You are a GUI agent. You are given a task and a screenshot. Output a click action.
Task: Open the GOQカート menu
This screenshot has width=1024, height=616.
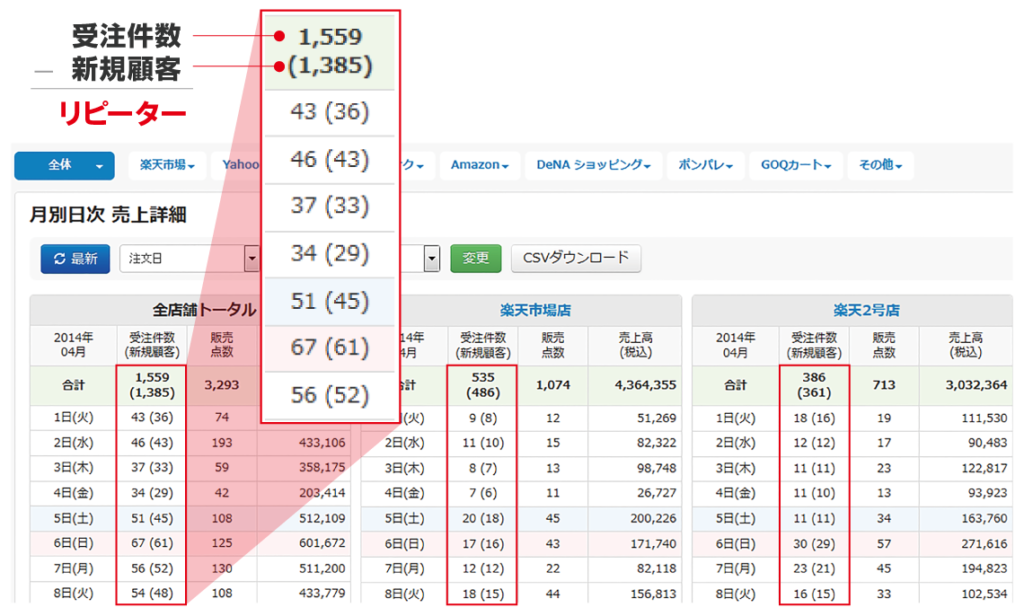pos(795,165)
